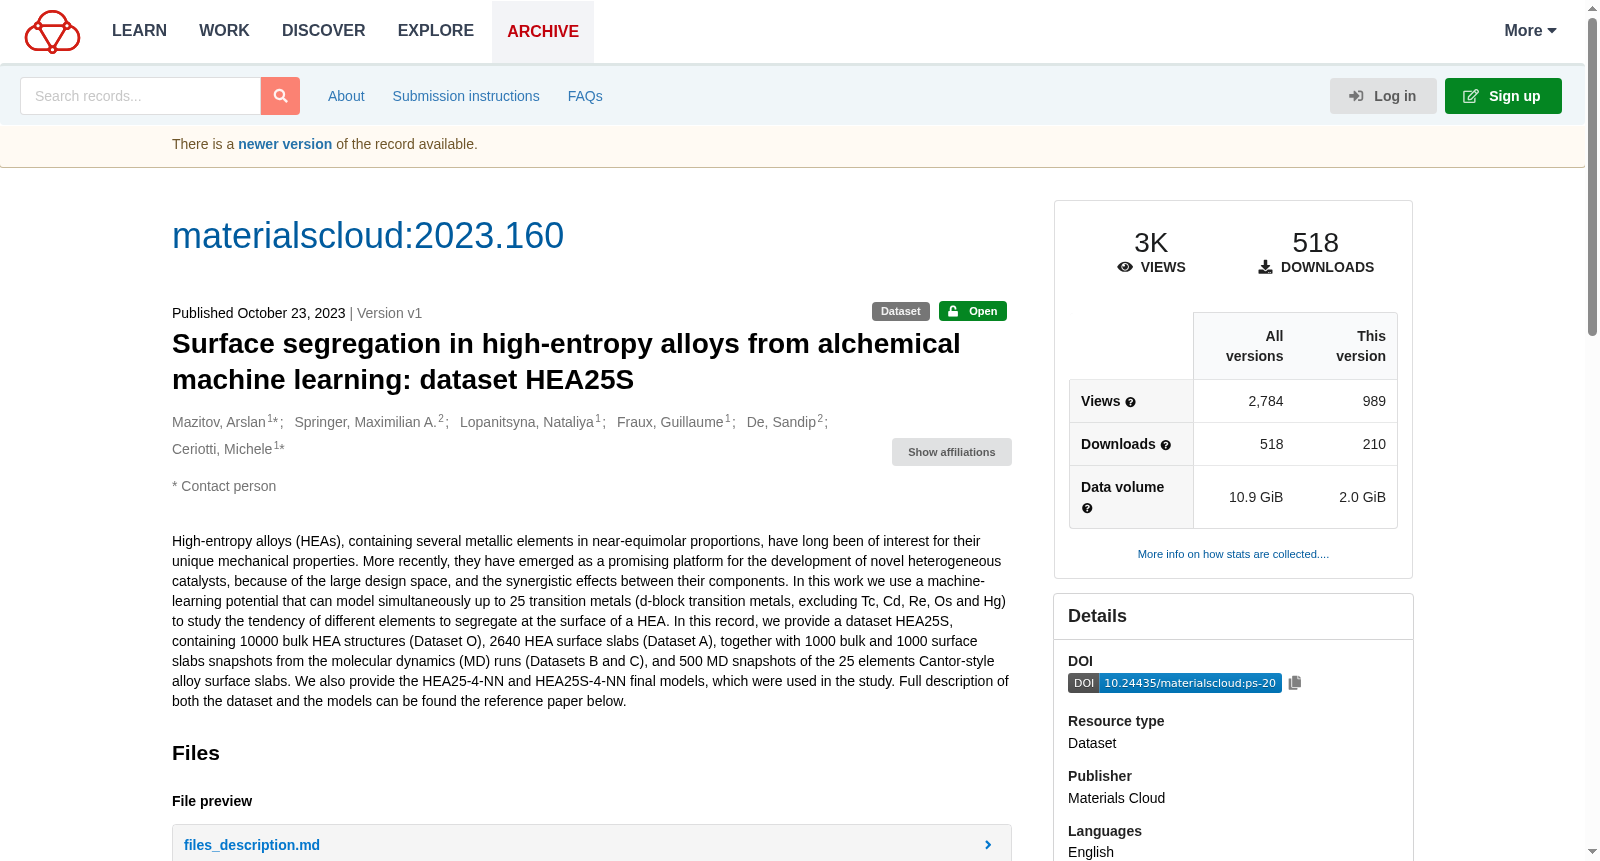Click the green Open access badge
1600x861 pixels.
(x=973, y=311)
